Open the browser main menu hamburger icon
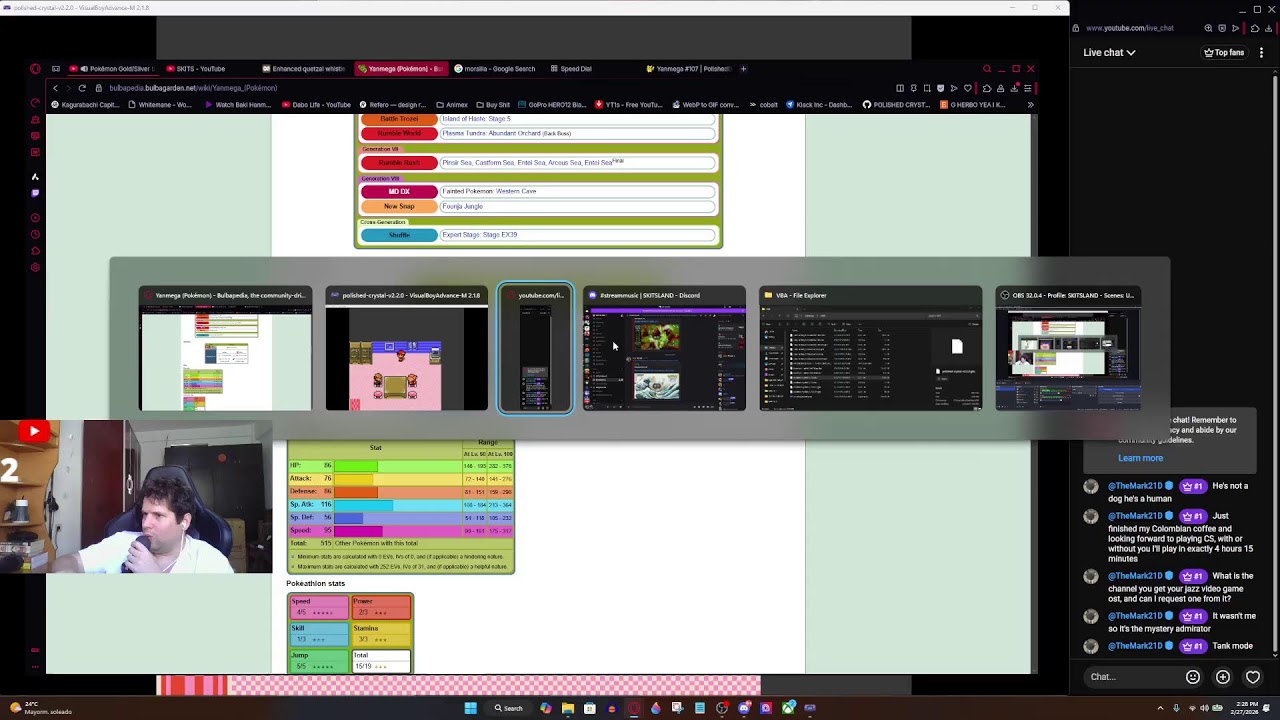 coord(1027,88)
